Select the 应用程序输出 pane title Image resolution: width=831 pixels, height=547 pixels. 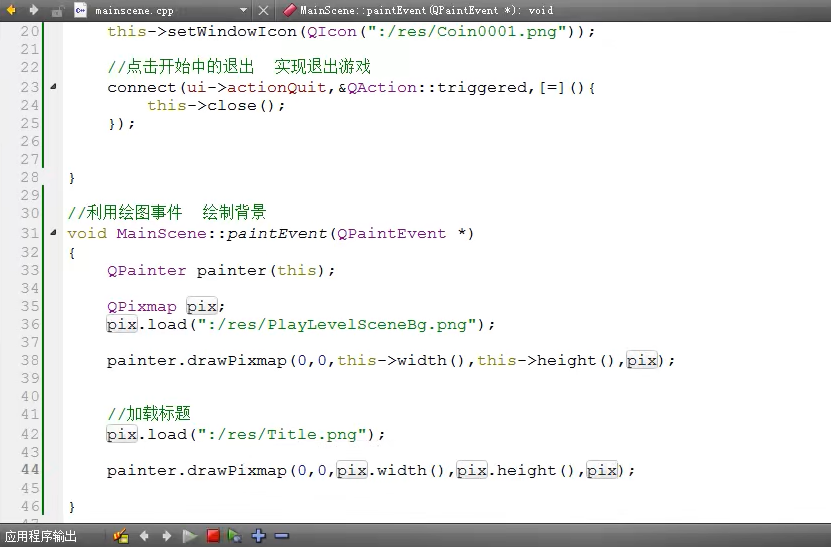[41, 536]
